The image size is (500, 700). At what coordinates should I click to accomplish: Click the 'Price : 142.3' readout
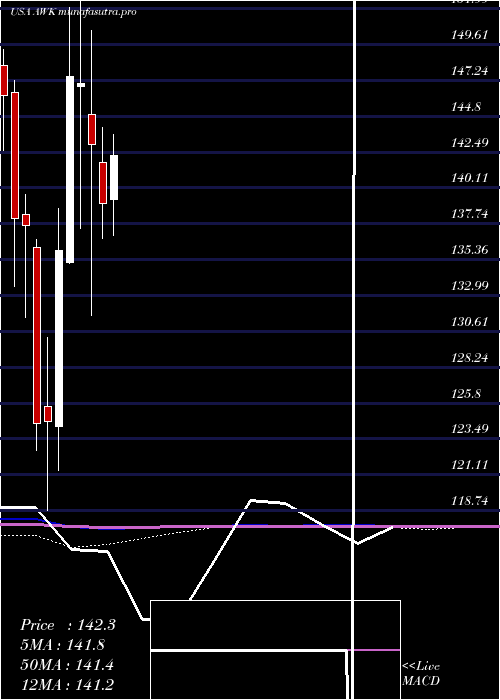[68, 625]
